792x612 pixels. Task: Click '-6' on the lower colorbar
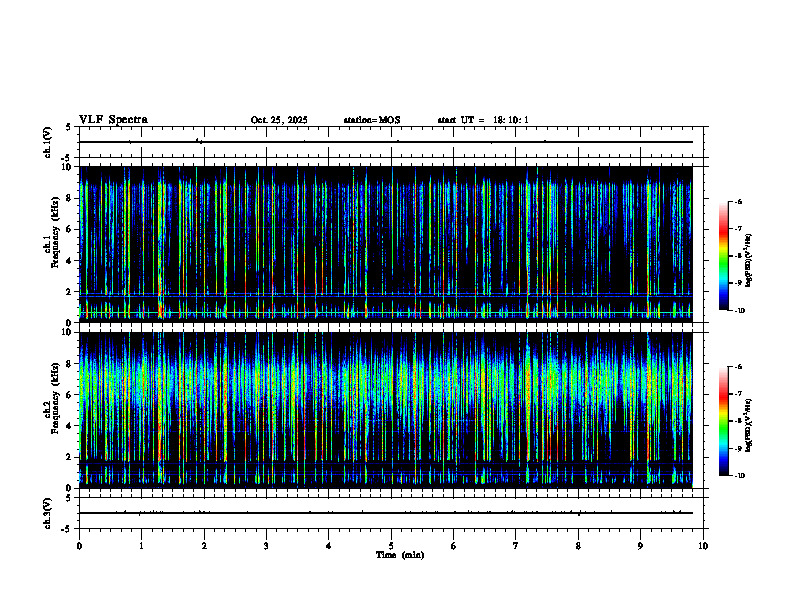(x=738, y=367)
